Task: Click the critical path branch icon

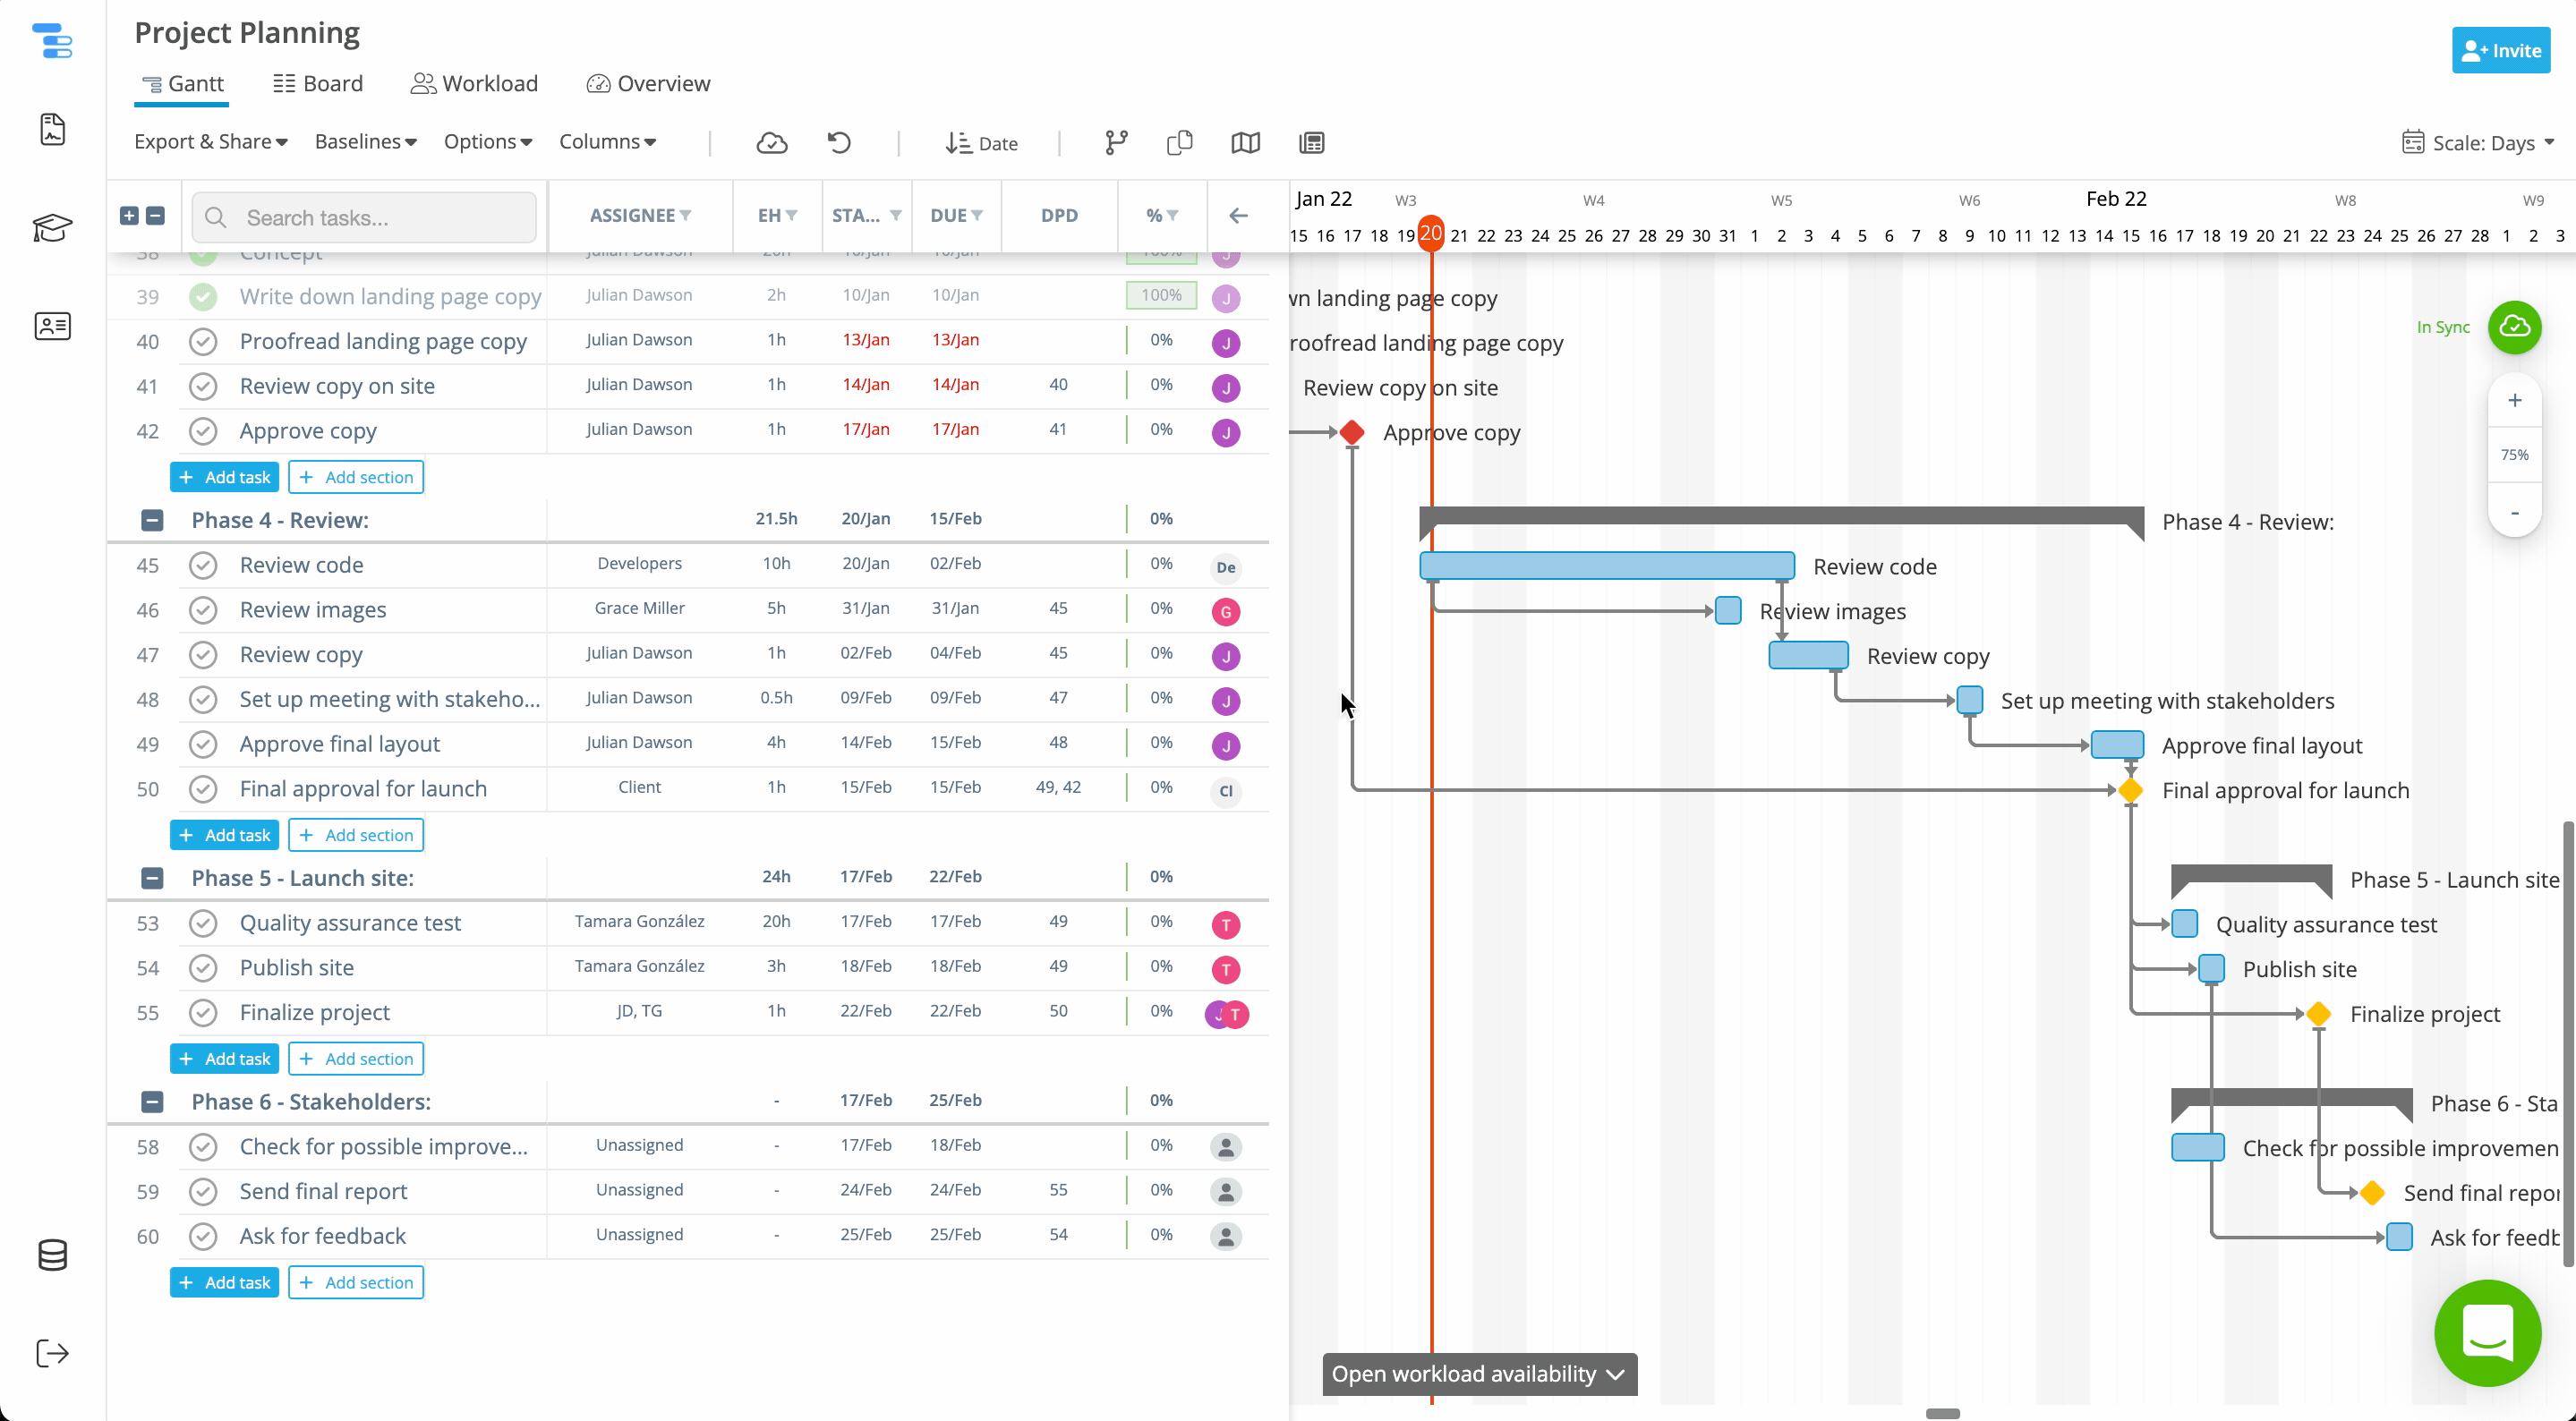Action: (1116, 142)
